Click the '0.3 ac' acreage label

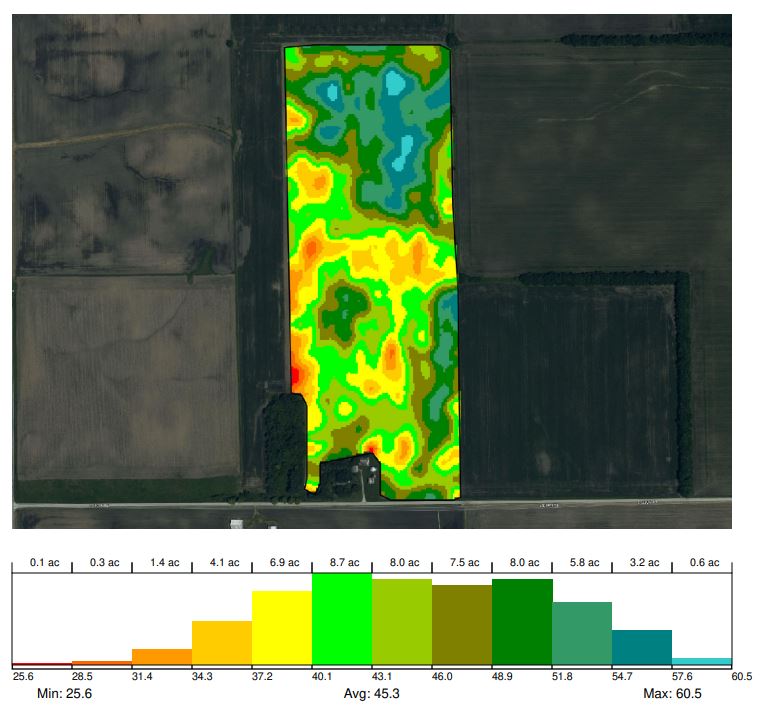[105, 562]
